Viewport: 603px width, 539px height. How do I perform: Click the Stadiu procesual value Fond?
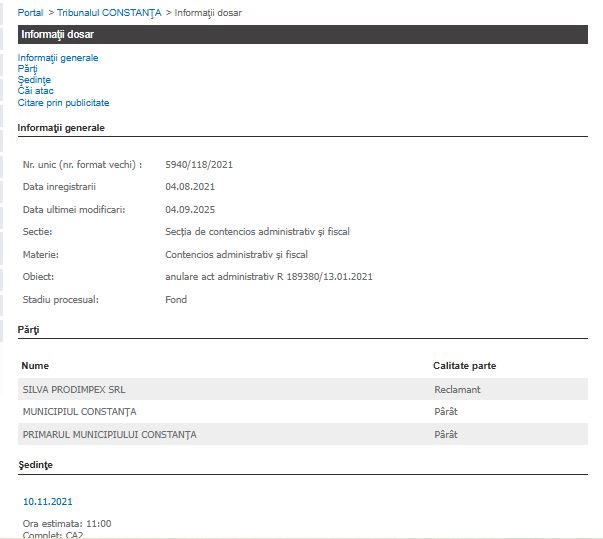click(176, 300)
